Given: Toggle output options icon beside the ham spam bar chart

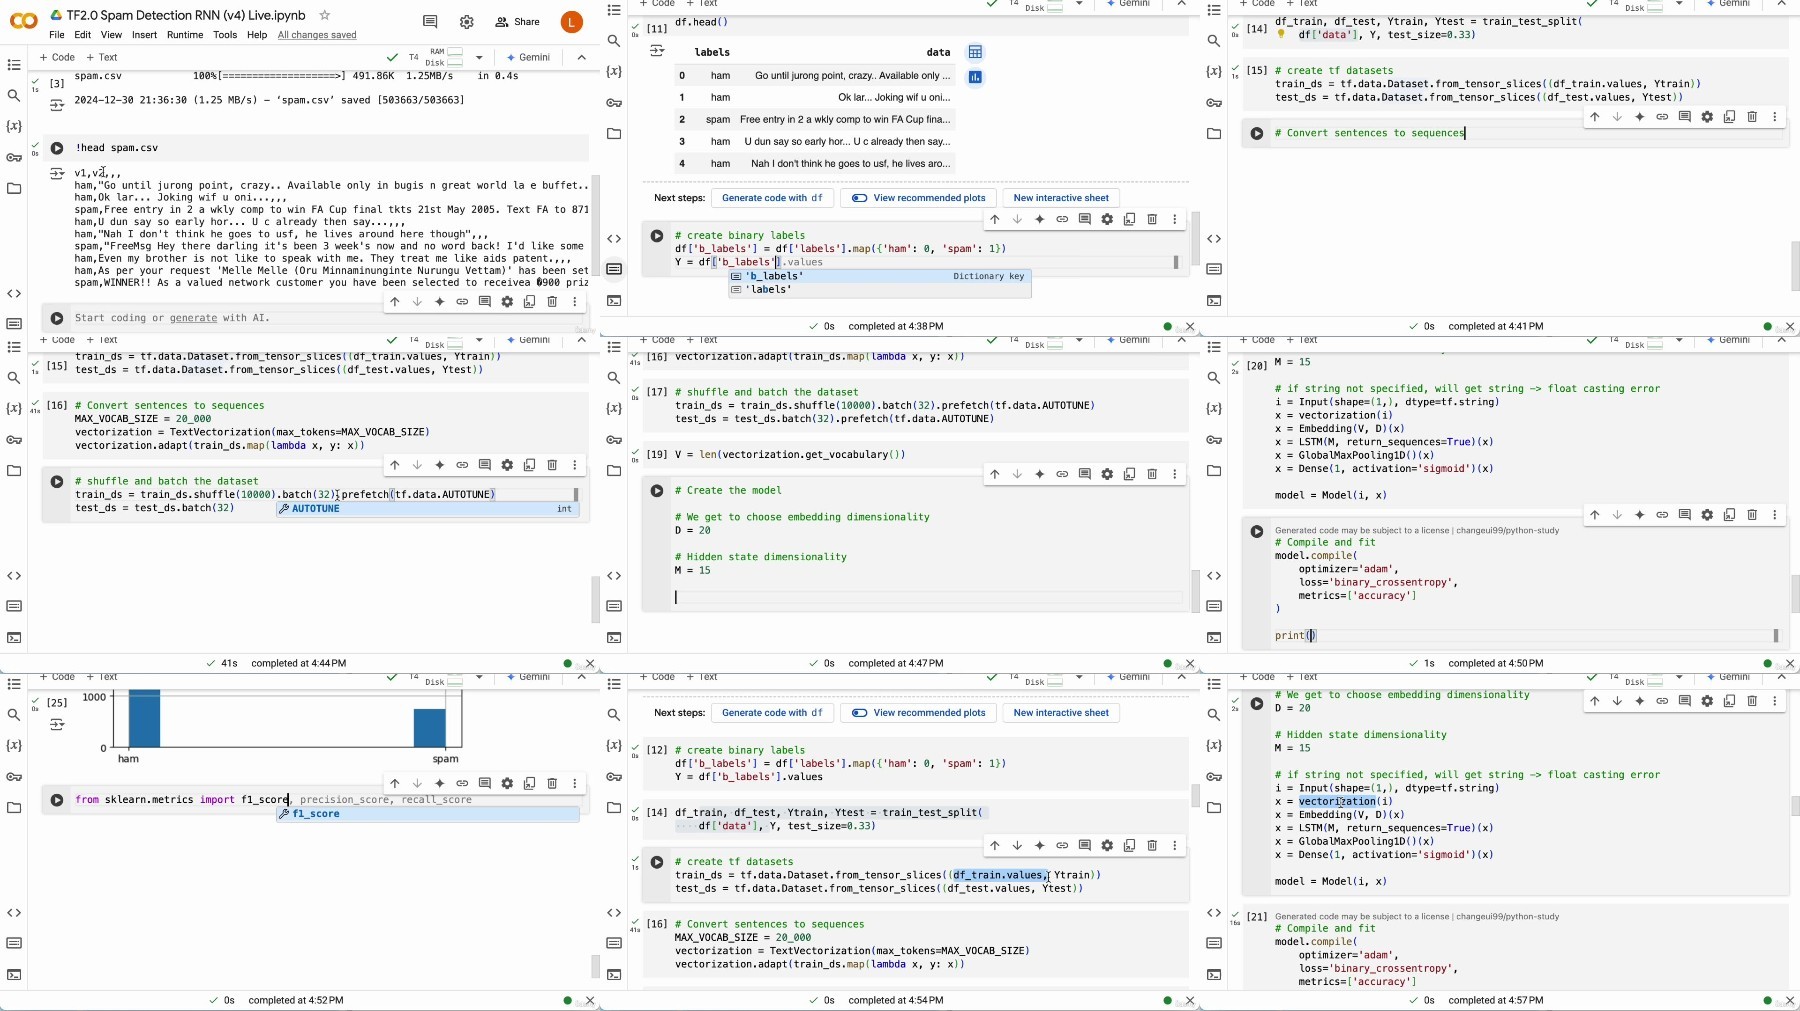Looking at the screenshot, I should coord(57,724).
